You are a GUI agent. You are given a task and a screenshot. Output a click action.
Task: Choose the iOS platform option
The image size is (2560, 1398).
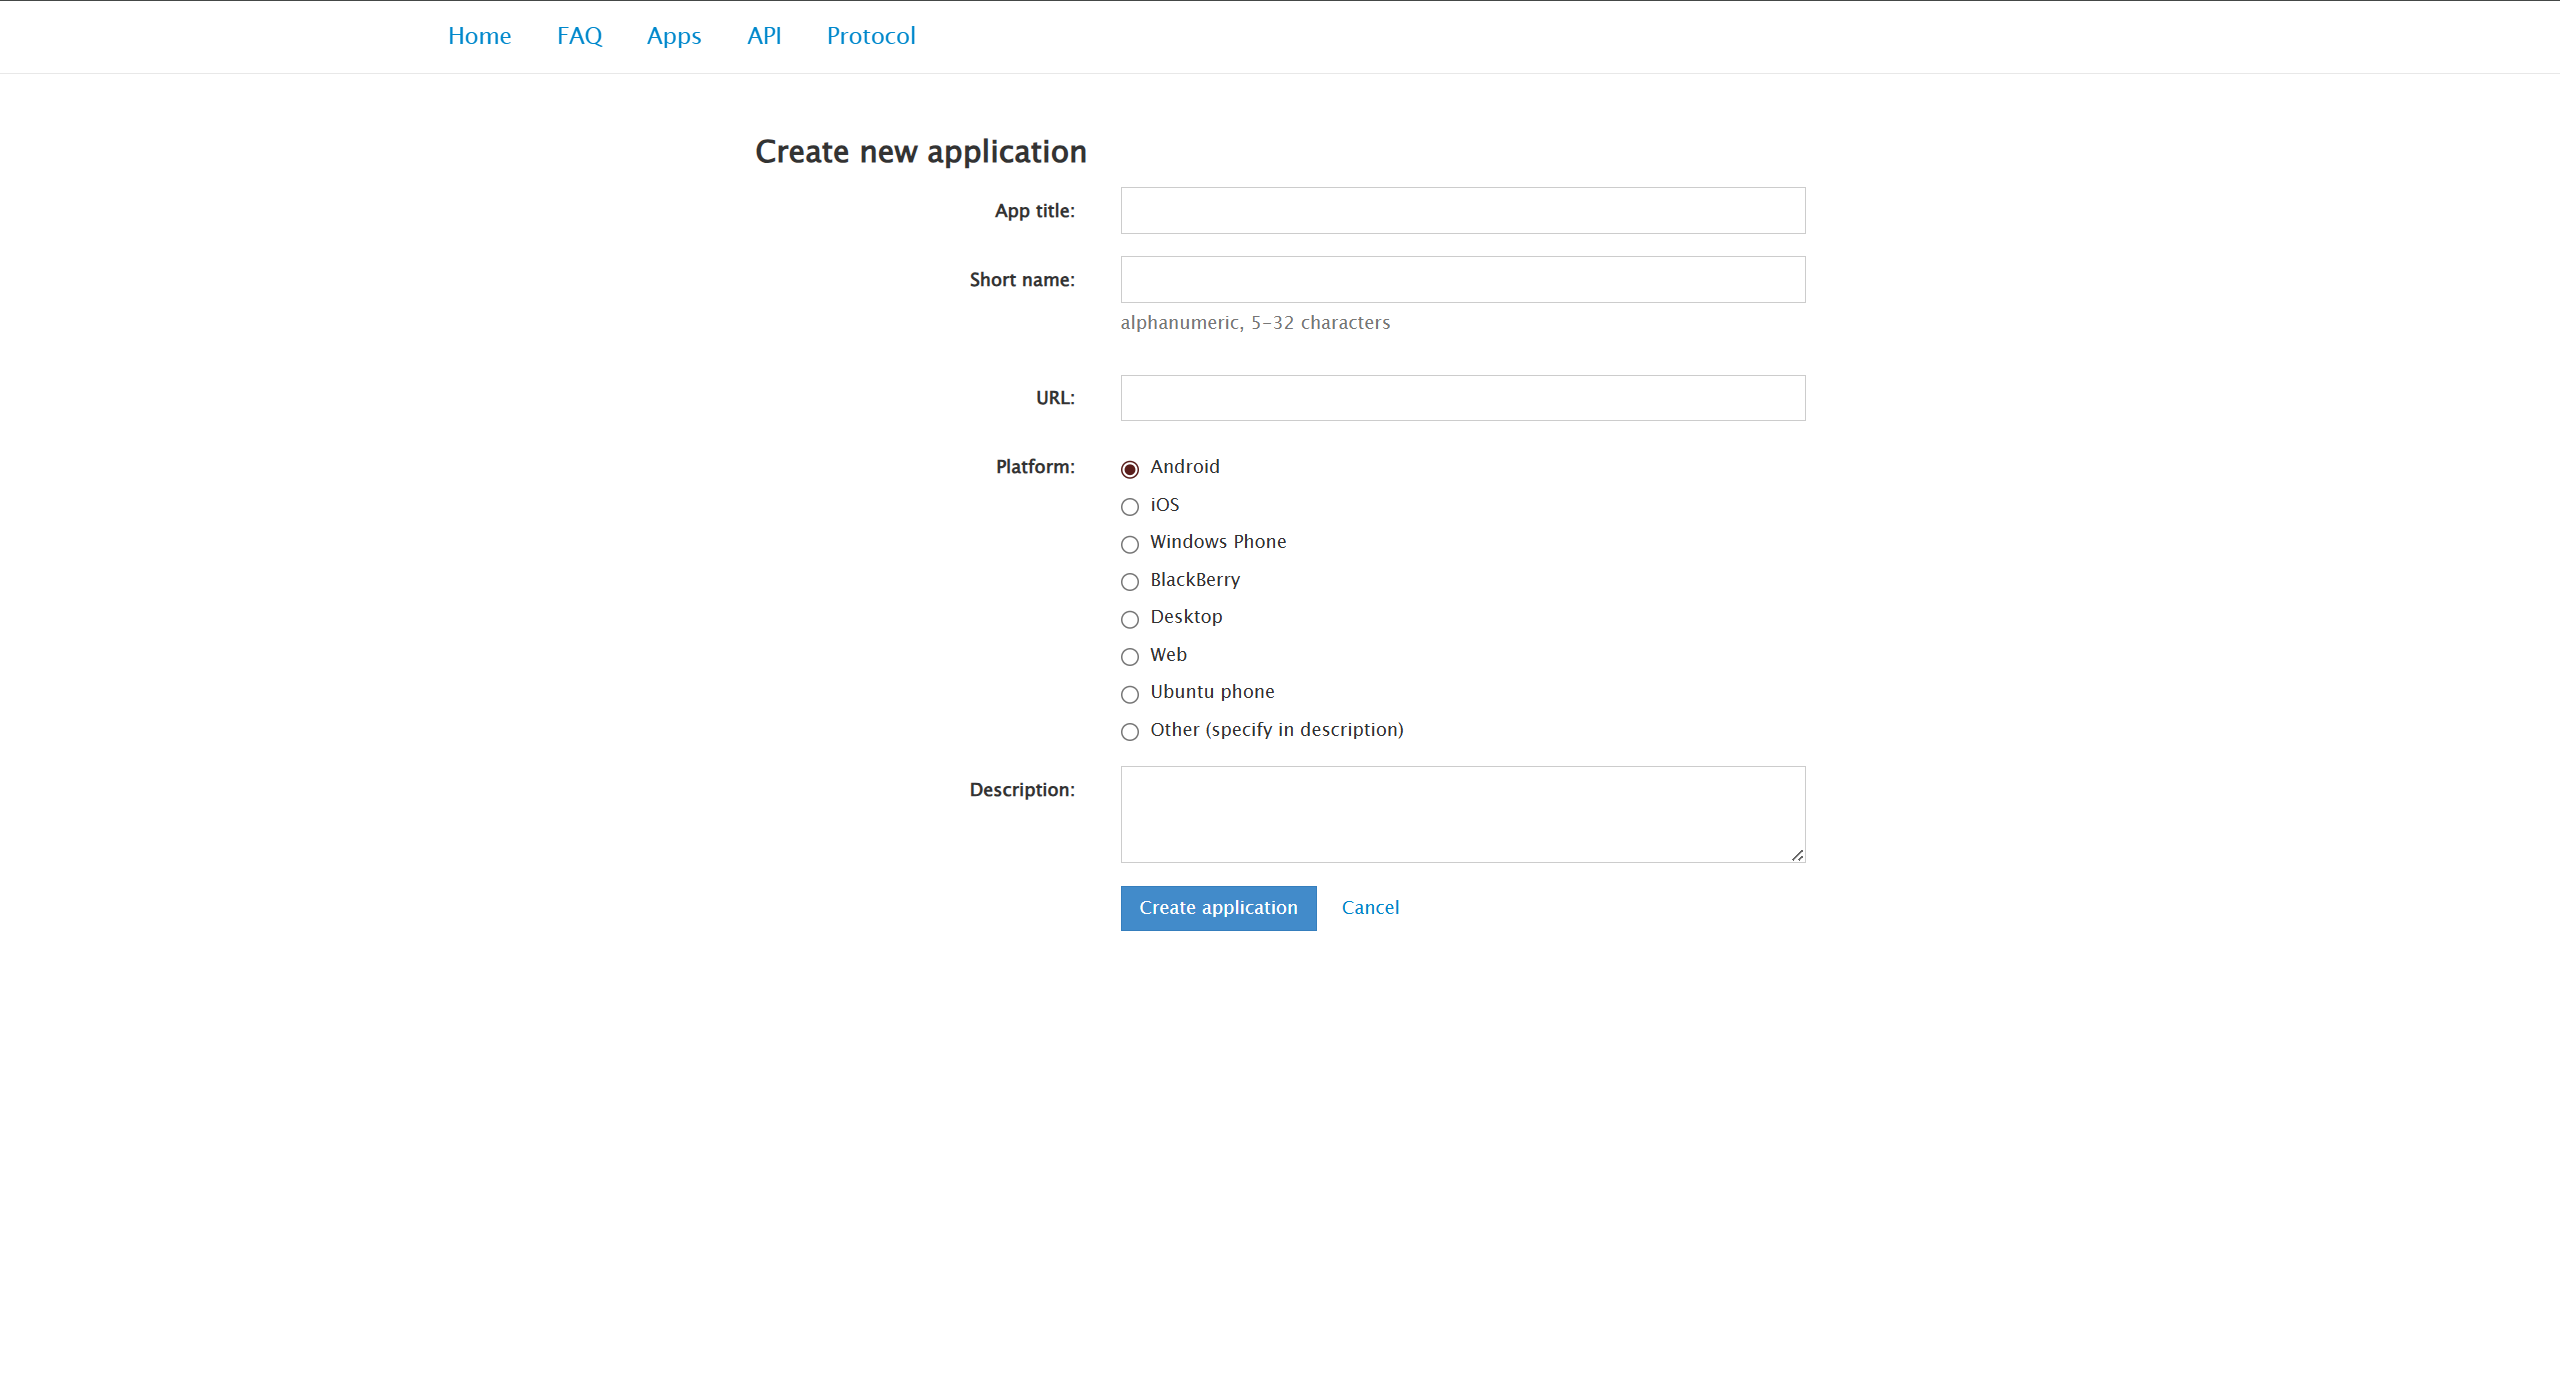(1130, 507)
